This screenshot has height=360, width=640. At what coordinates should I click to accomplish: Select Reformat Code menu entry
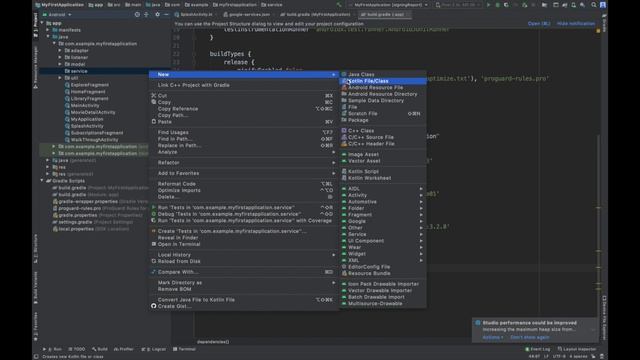click(x=243, y=184)
